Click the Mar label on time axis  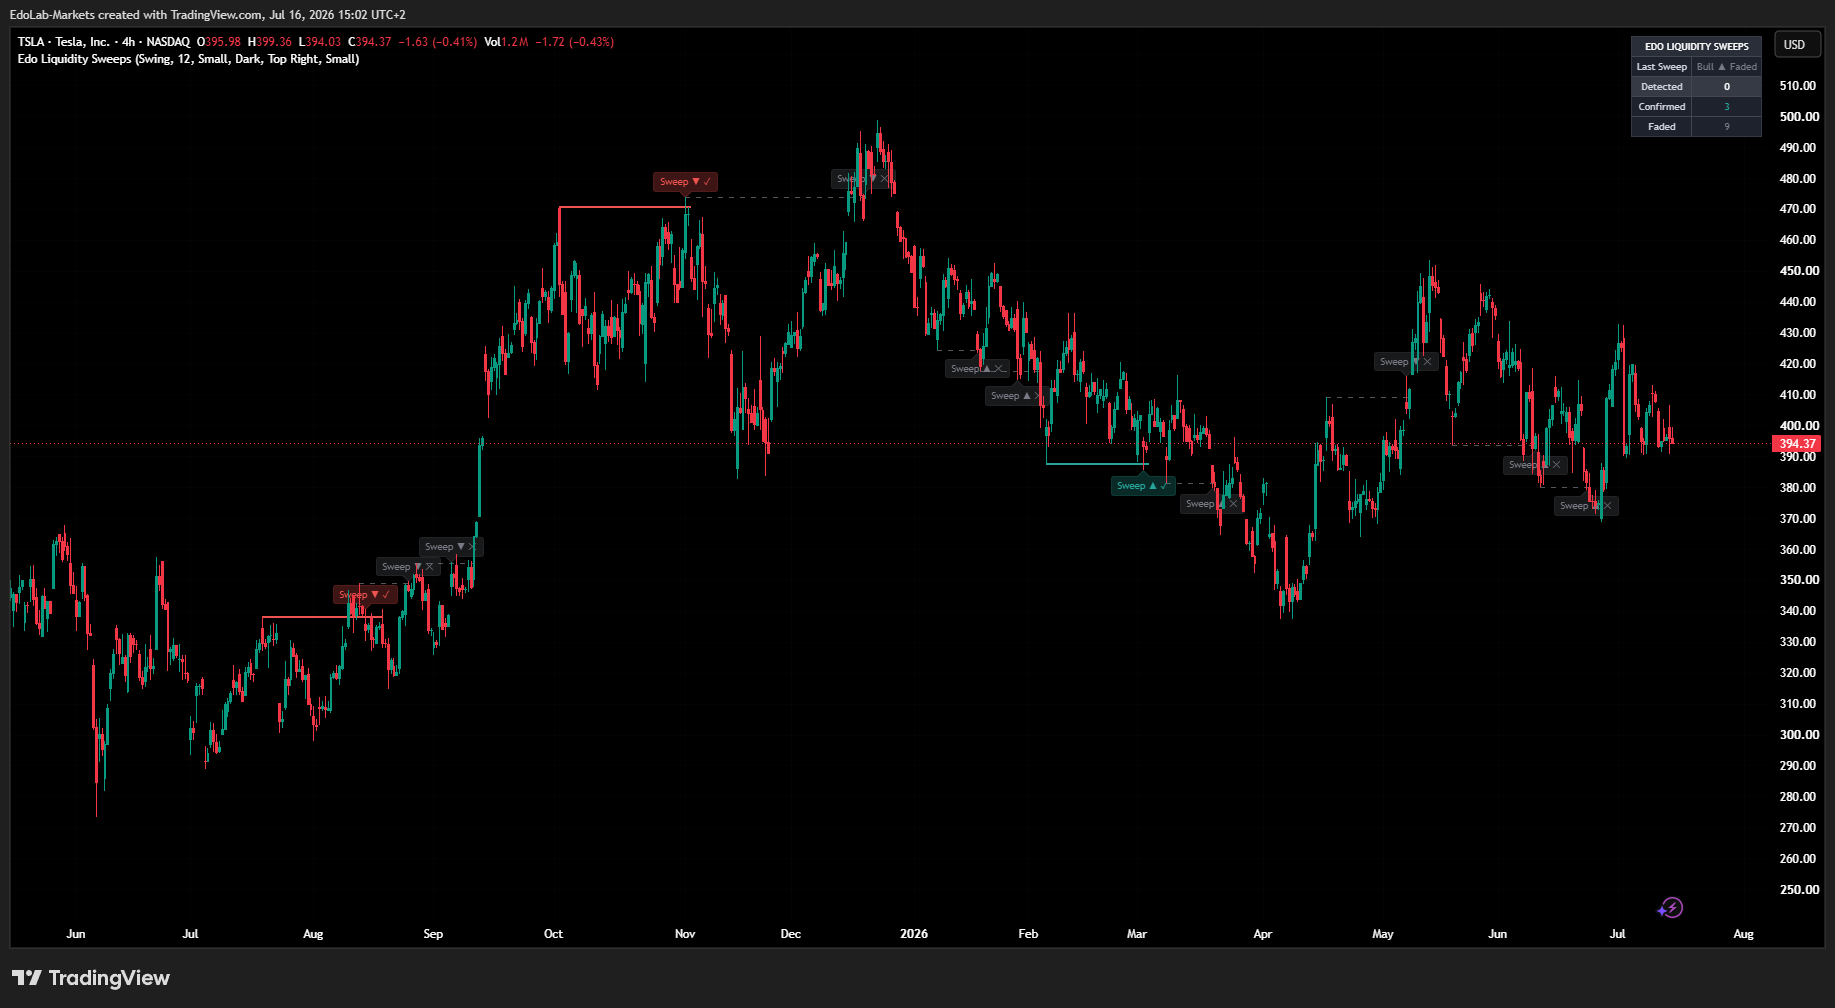tap(1137, 934)
